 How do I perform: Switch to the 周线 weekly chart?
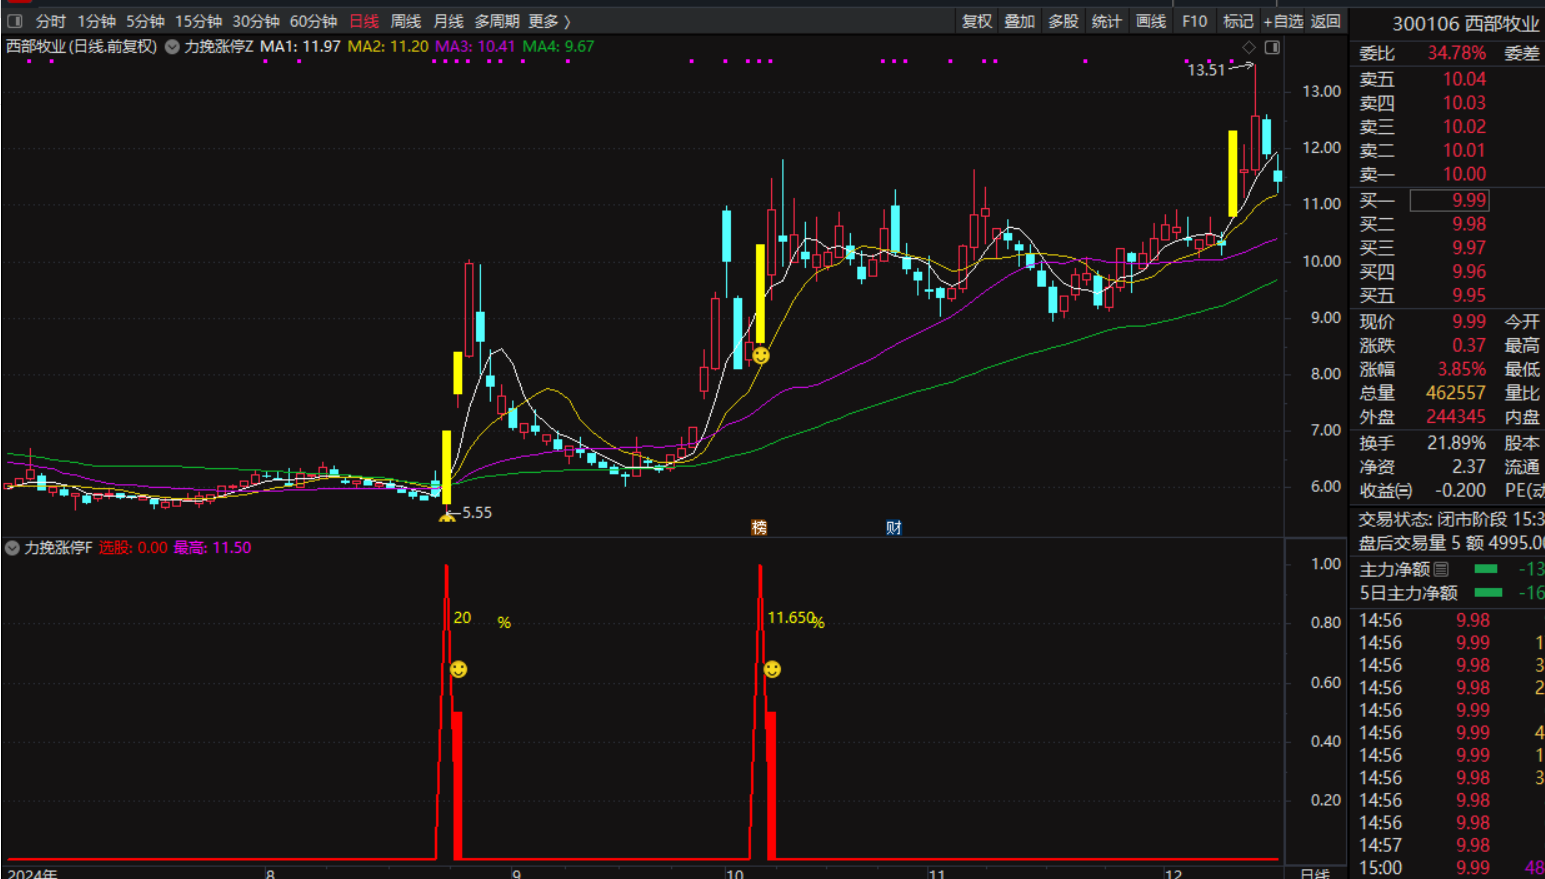[405, 21]
